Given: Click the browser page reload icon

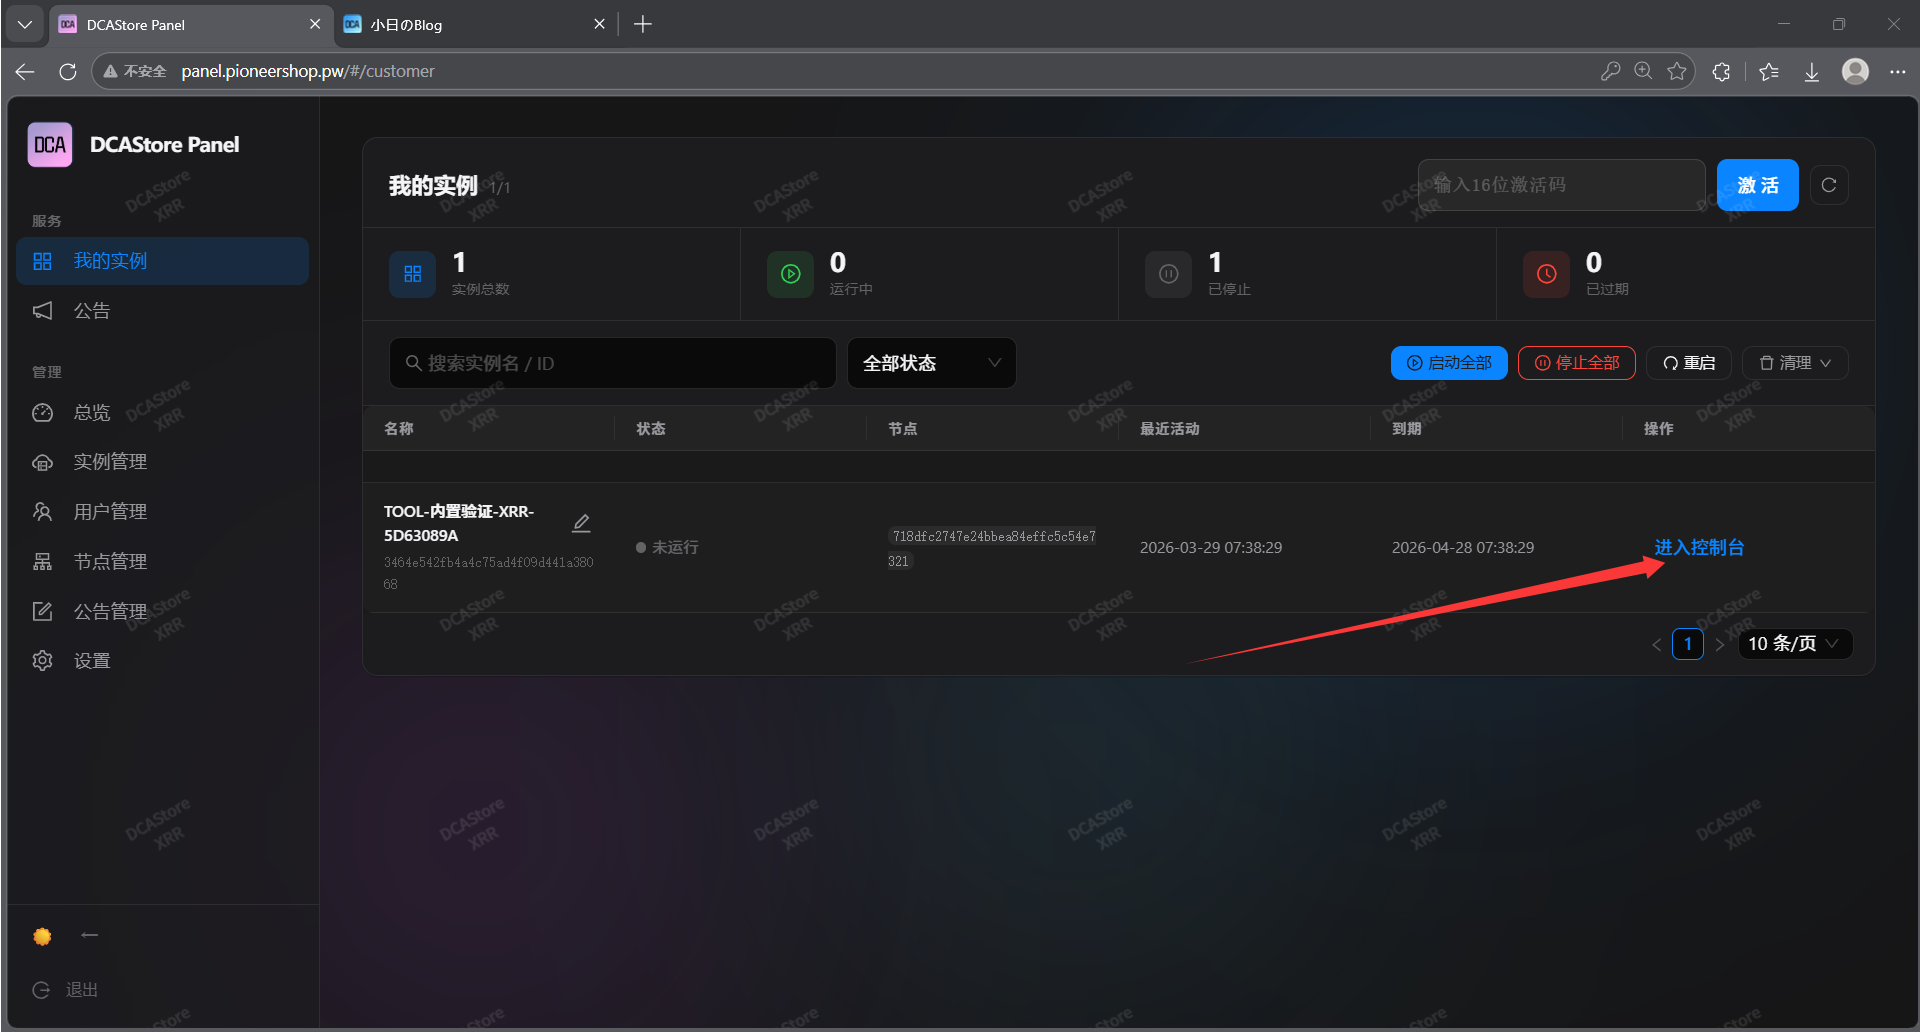Looking at the screenshot, I should [x=68, y=71].
